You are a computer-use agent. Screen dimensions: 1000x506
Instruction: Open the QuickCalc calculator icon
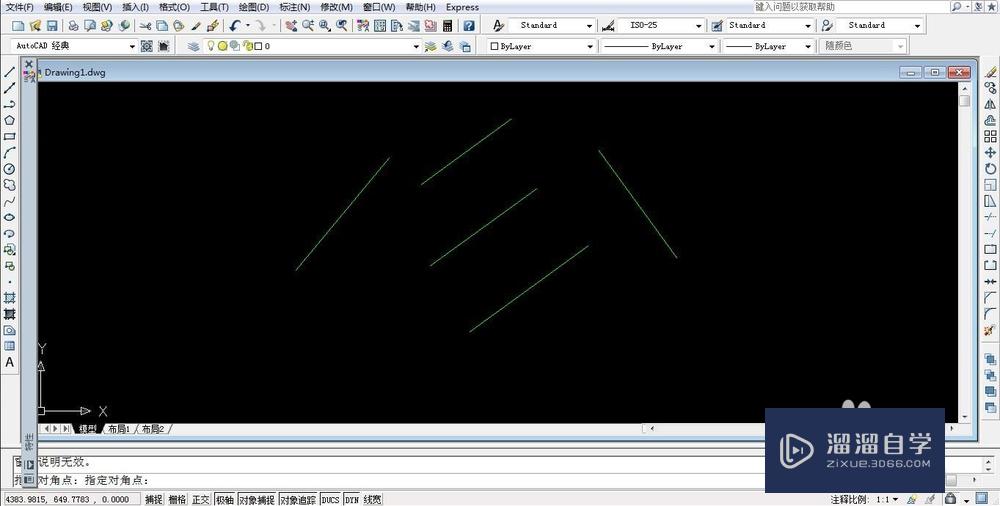[448, 26]
